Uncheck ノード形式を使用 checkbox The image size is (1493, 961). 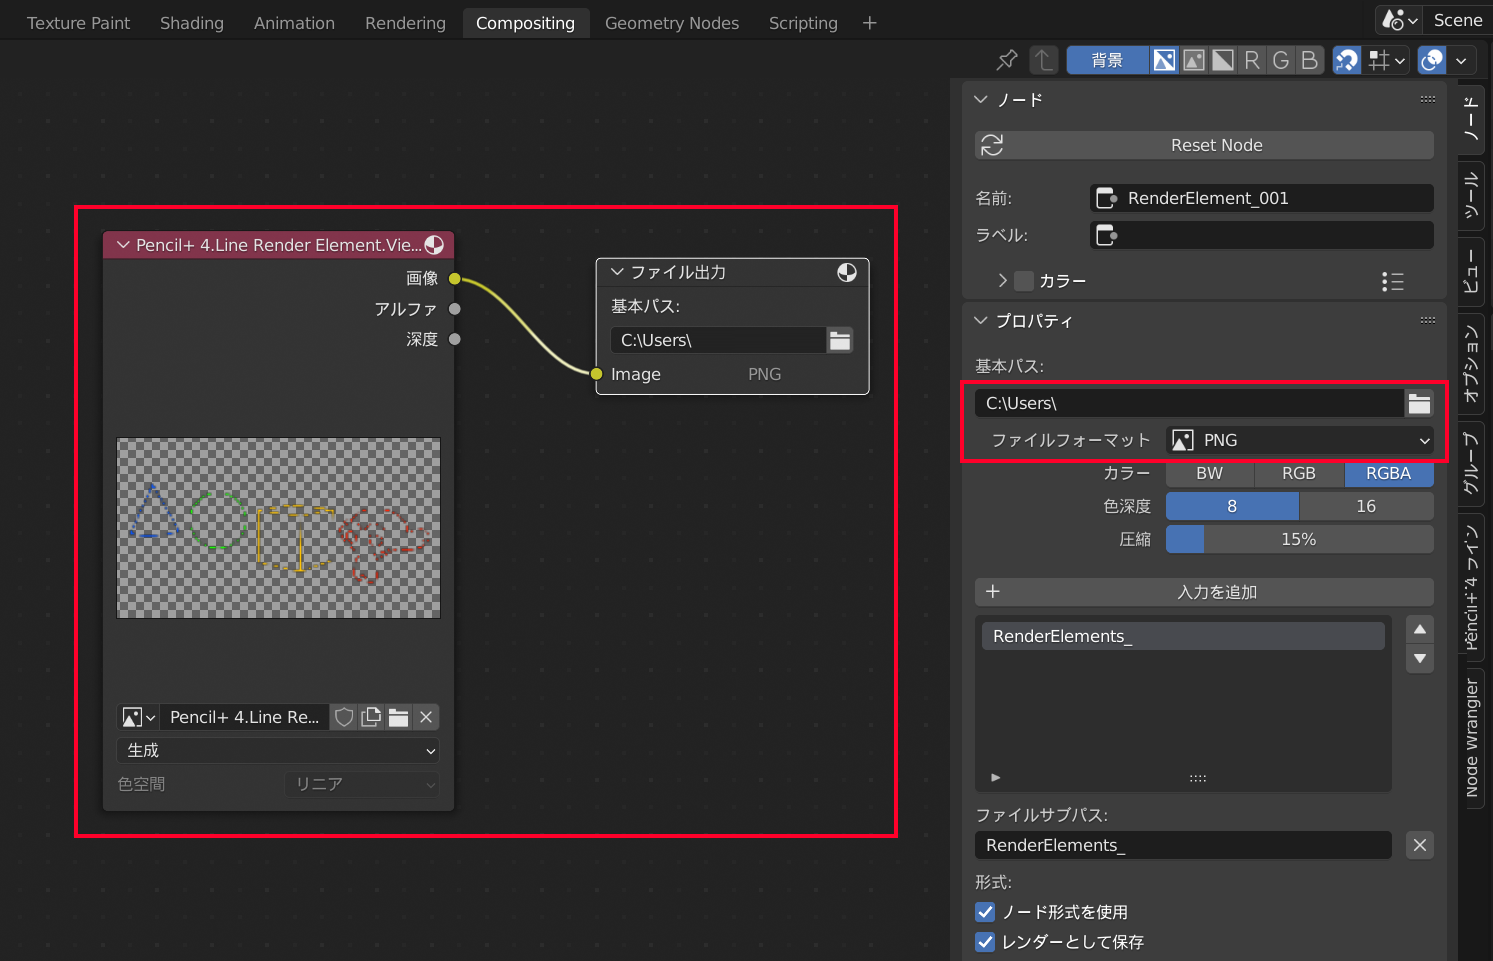(x=985, y=912)
